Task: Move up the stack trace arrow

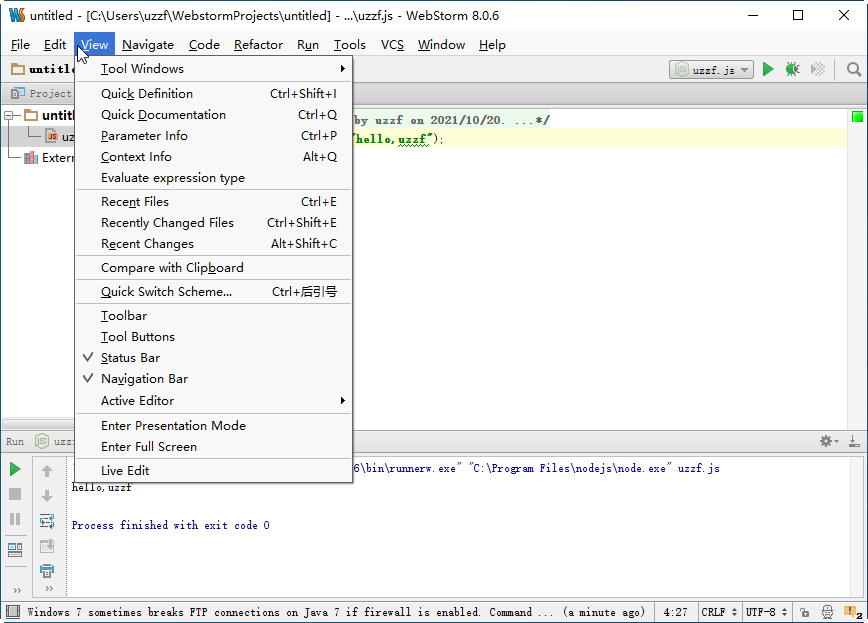Action: coord(47,471)
